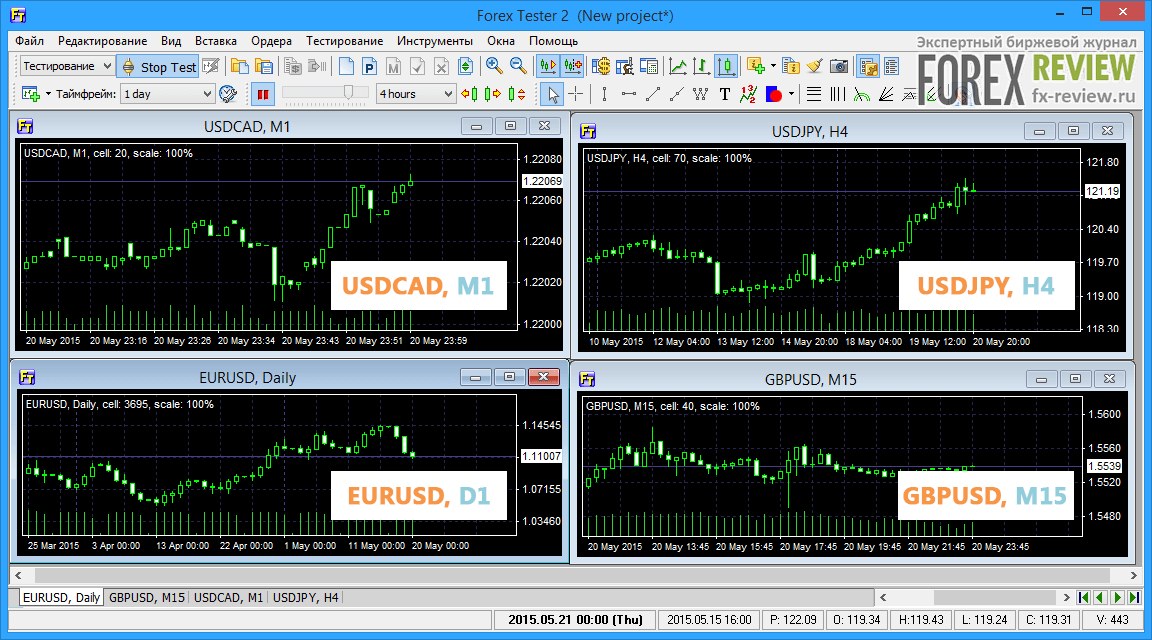Viewport: 1152px width, 640px height.
Task: Minimize the USDJPY, H4 chart window
Action: pos(1039,131)
